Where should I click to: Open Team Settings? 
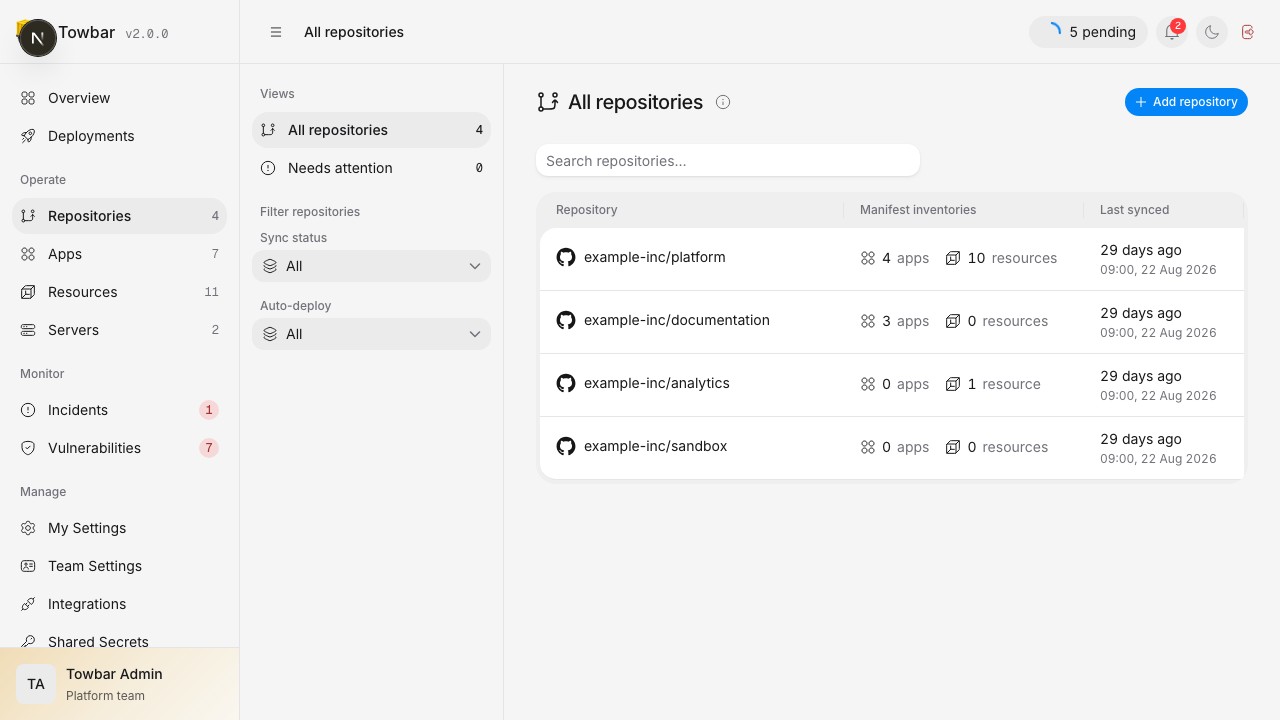[x=120, y=566]
